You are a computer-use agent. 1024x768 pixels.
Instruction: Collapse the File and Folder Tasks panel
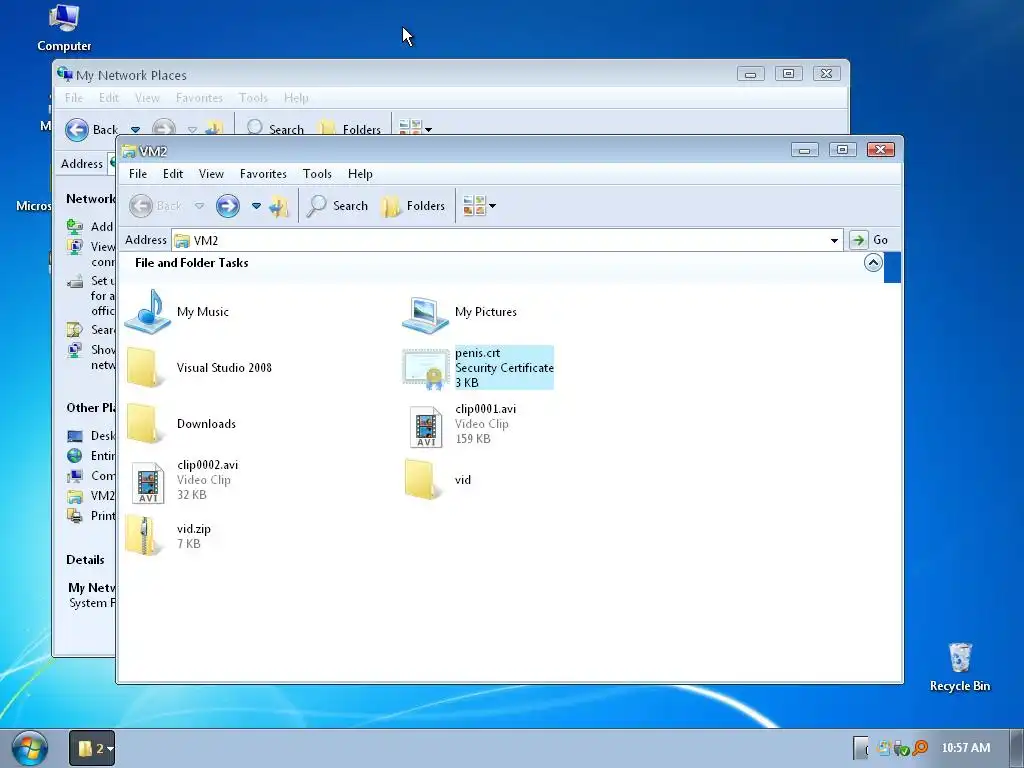(873, 263)
